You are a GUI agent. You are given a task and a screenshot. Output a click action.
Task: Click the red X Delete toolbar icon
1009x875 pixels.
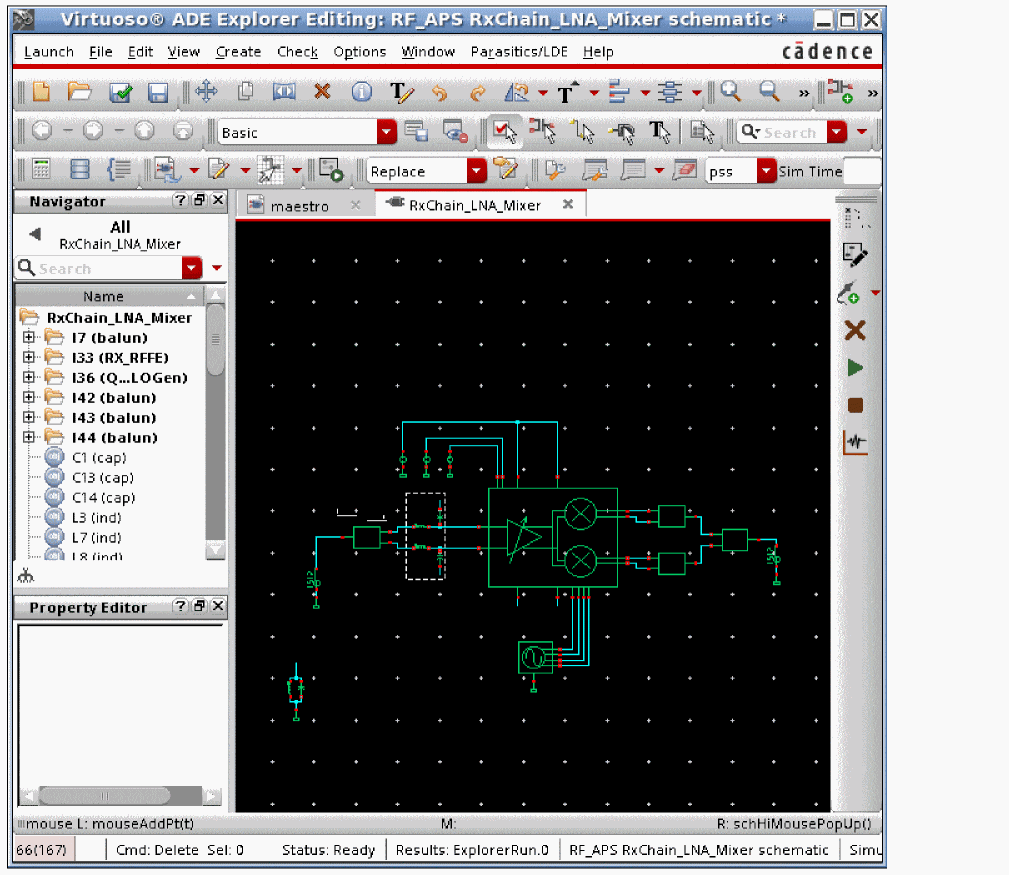point(322,92)
